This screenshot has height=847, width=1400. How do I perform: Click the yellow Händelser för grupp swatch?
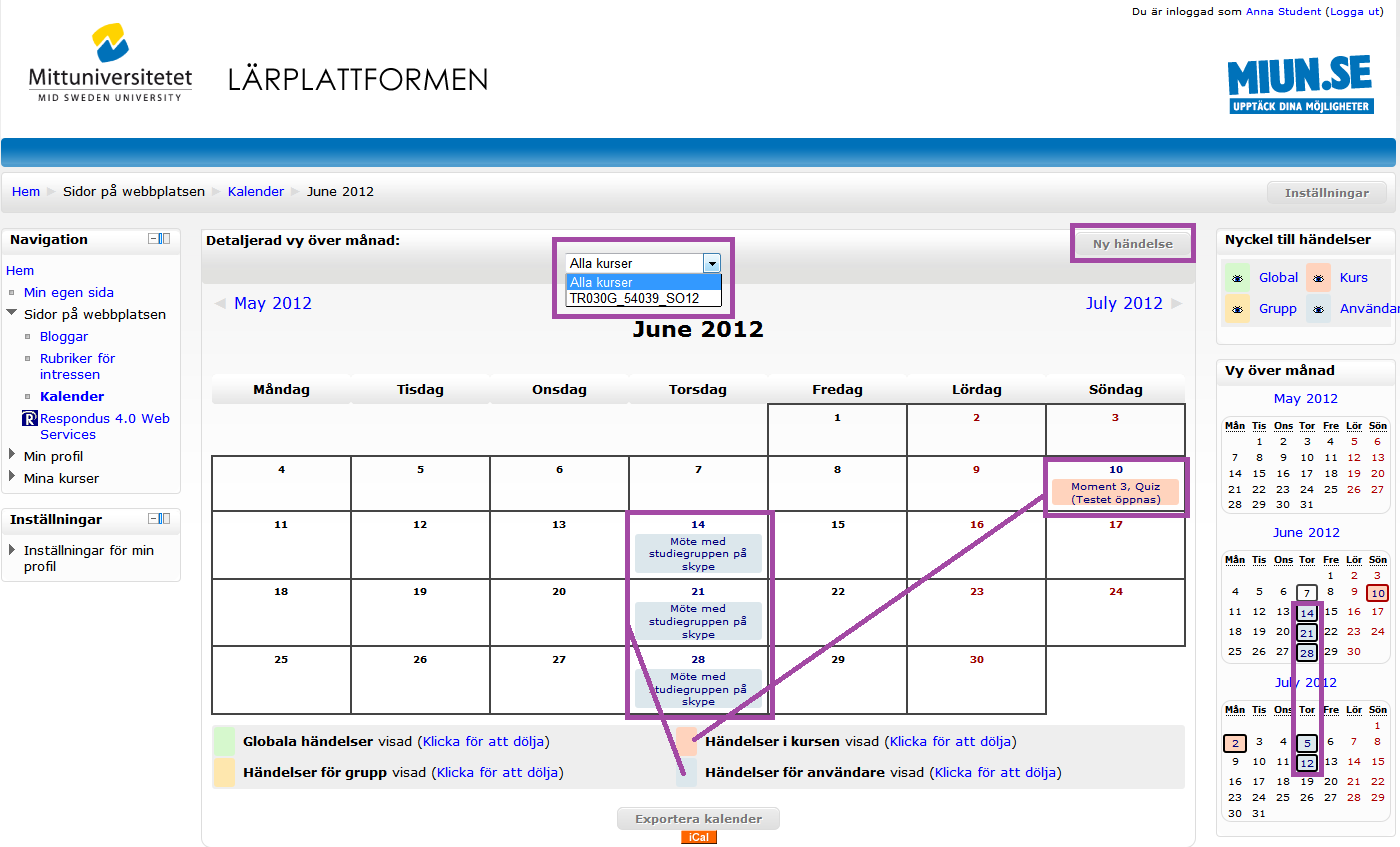click(x=223, y=772)
